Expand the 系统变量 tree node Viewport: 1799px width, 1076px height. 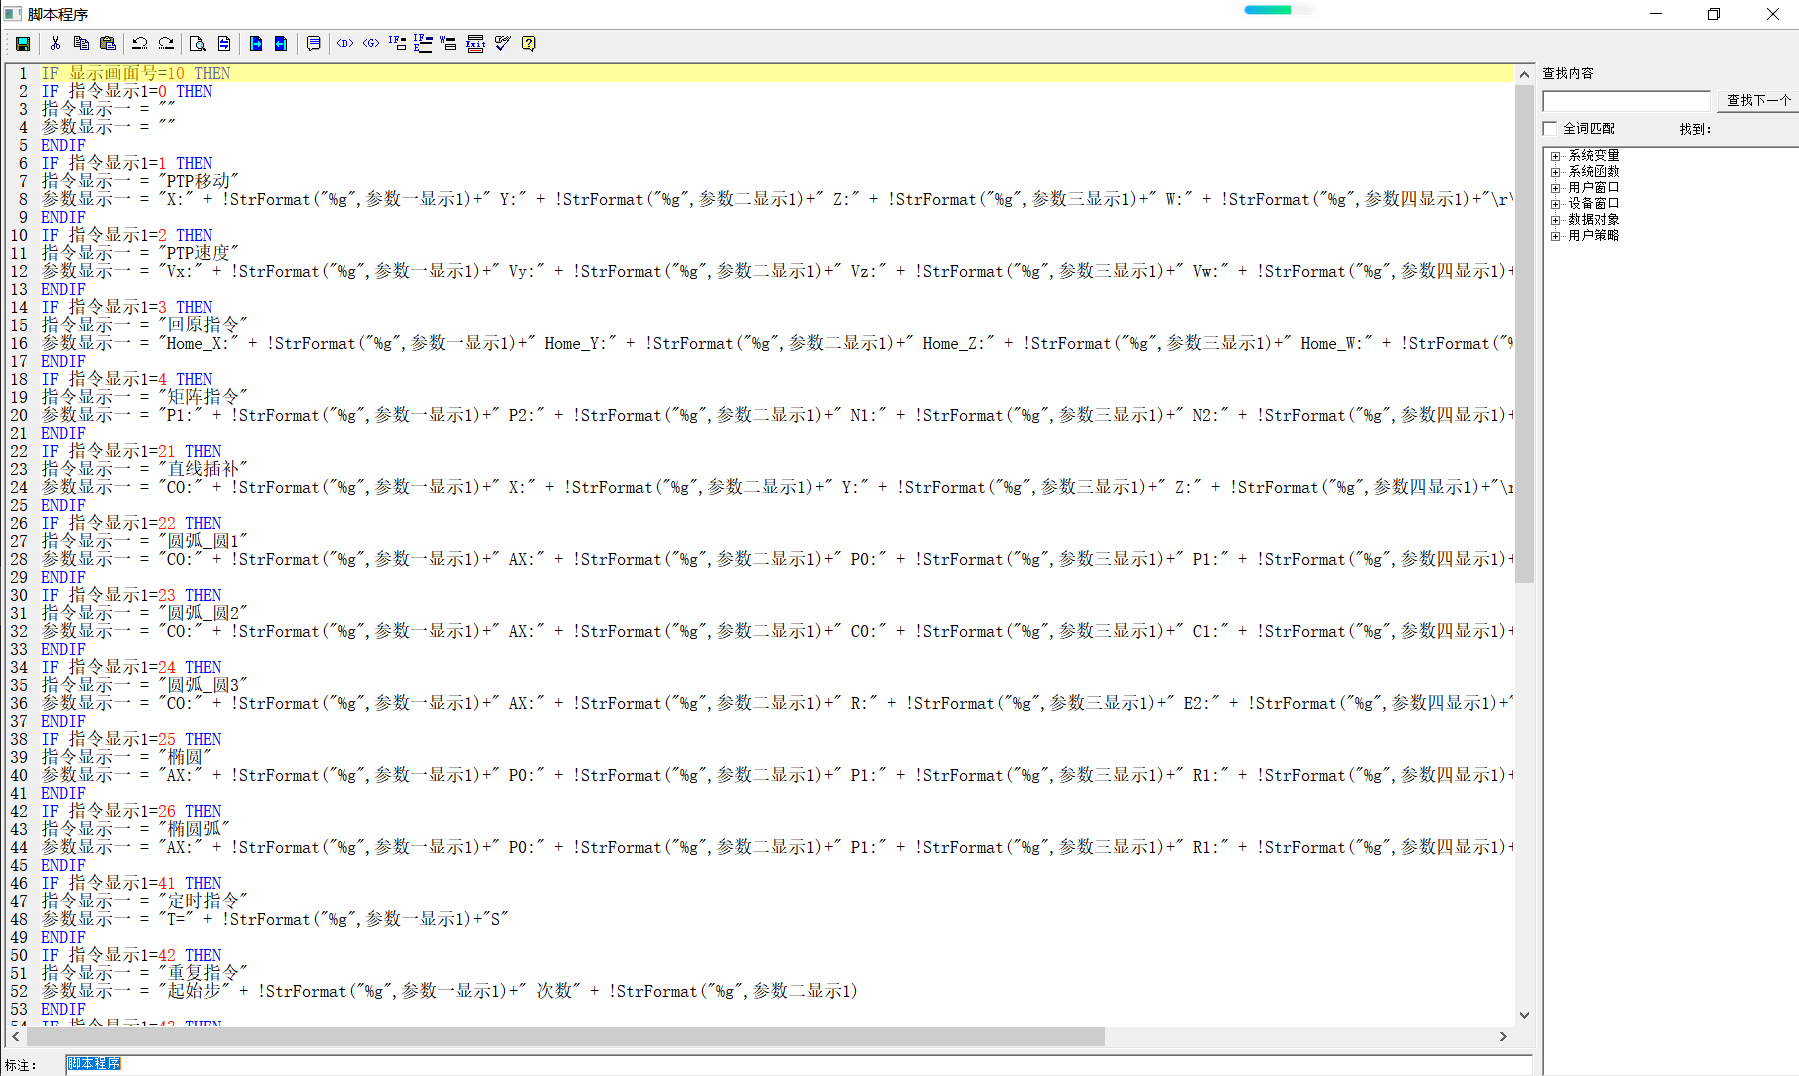[x=1555, y=156]
